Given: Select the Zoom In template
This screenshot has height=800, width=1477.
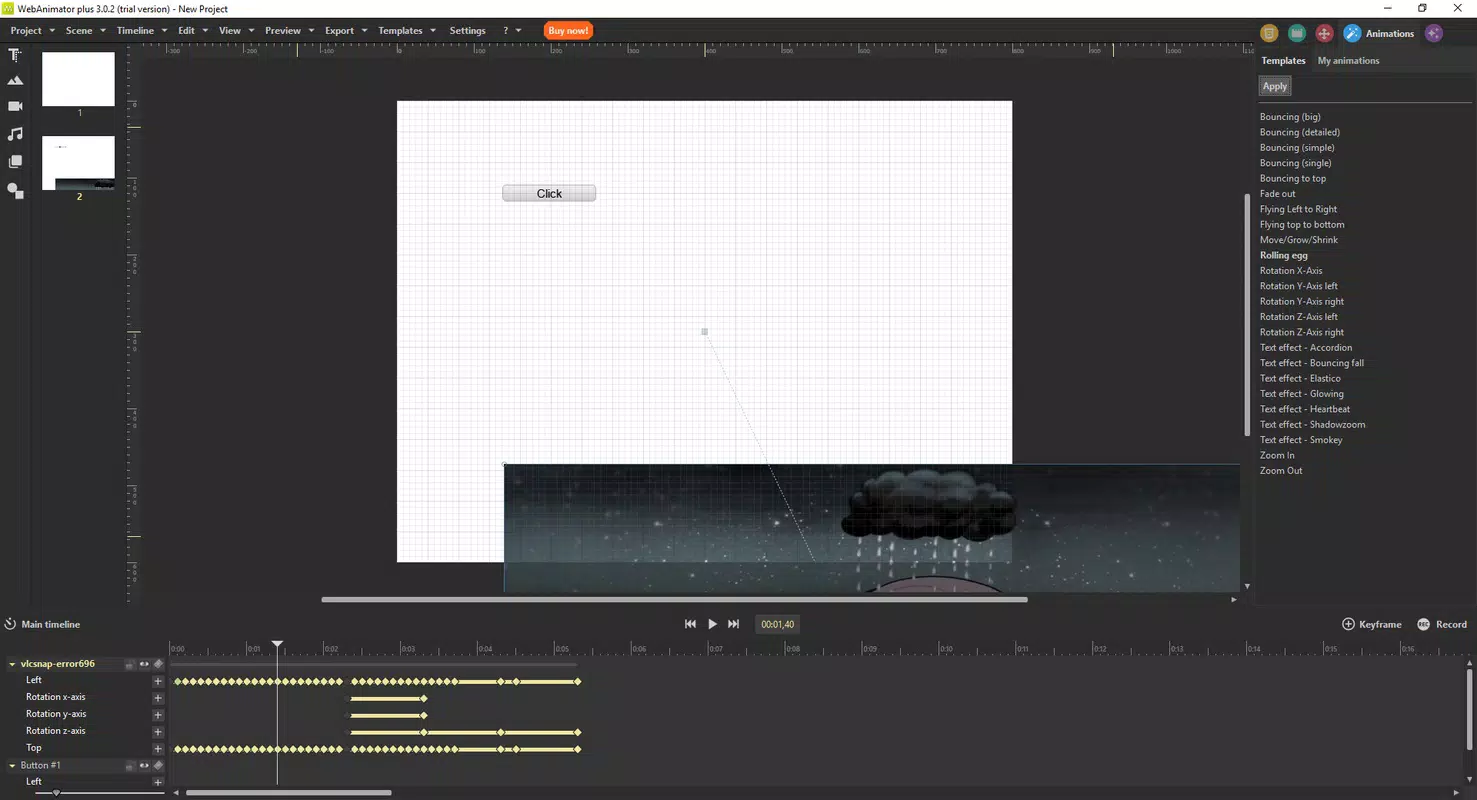Looking at the screenshot, I should (x=1277, y=456).
